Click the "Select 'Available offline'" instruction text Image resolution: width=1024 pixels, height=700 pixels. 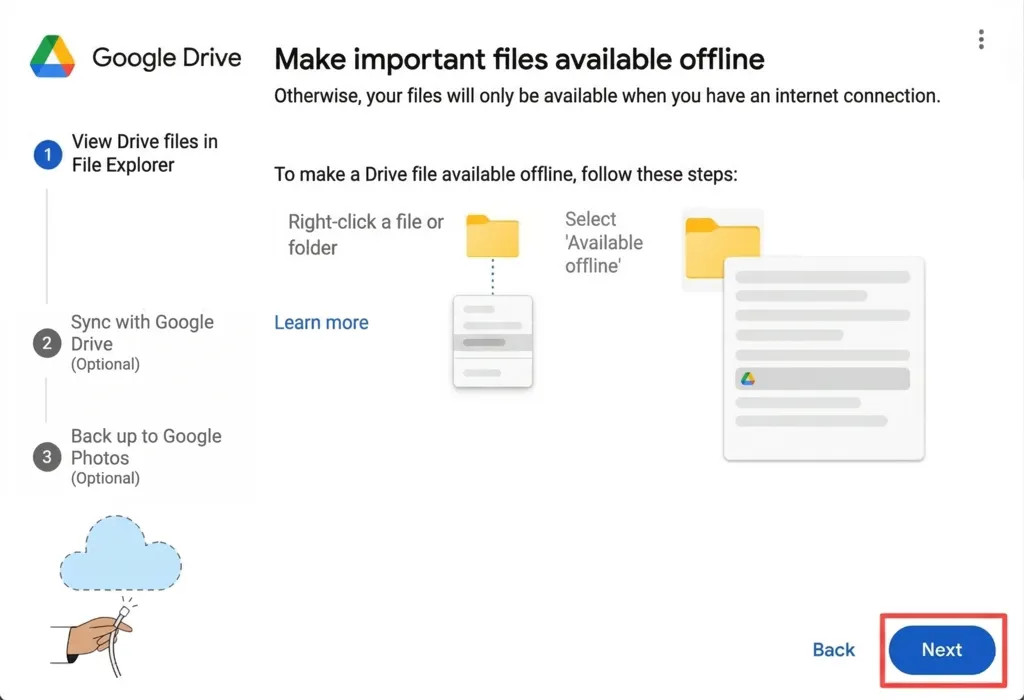pyautogui.click(x=603, y=242)
